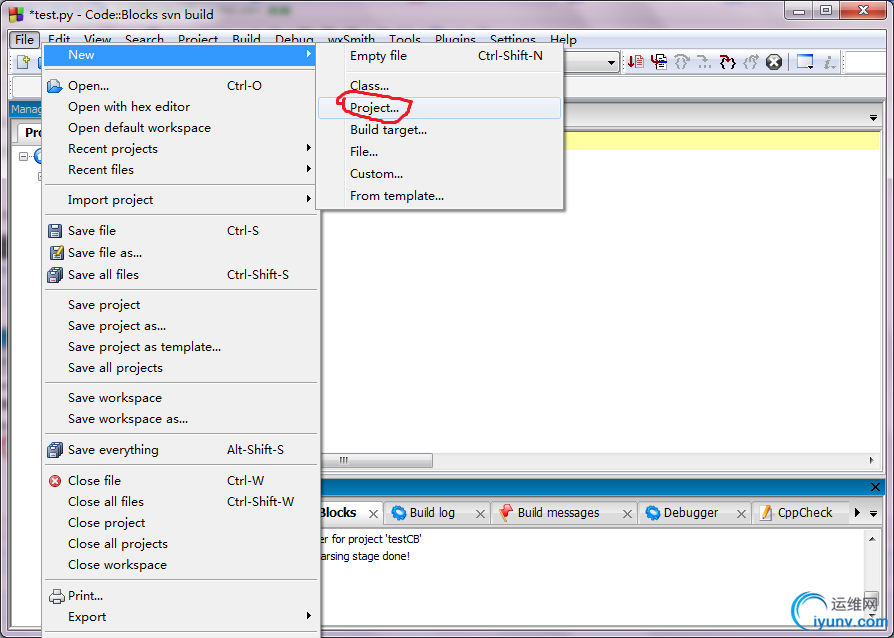Screen dimensions: 894x638
Task: Choose Save project as template...
Action: click(x=180, y=347)
